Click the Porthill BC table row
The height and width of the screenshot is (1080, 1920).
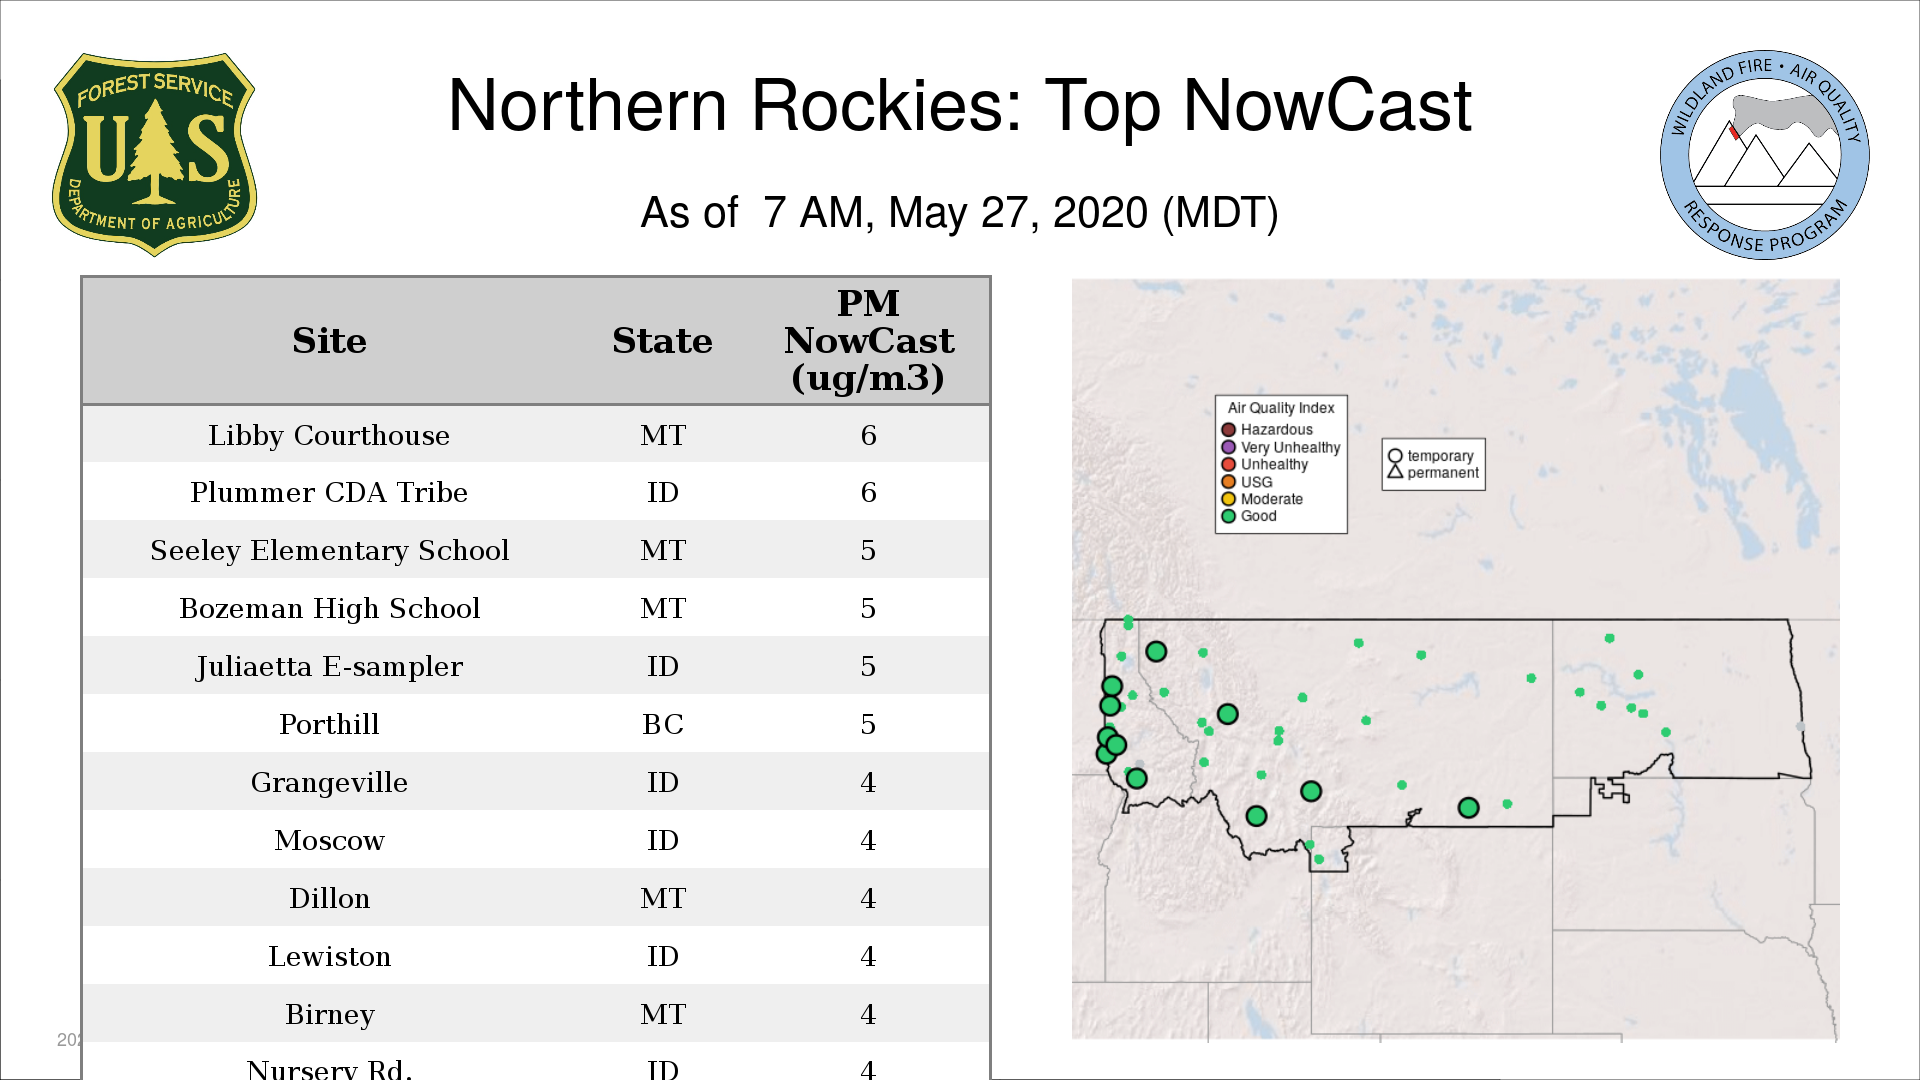coord(329,724)
